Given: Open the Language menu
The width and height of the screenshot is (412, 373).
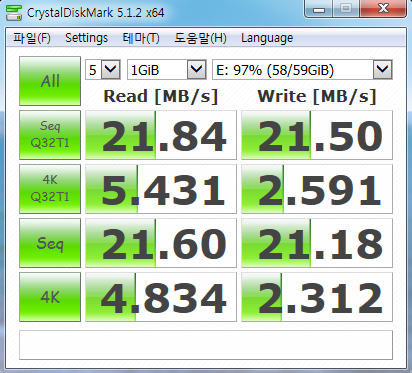Looking at the screenshot, I should click(267, 38).
